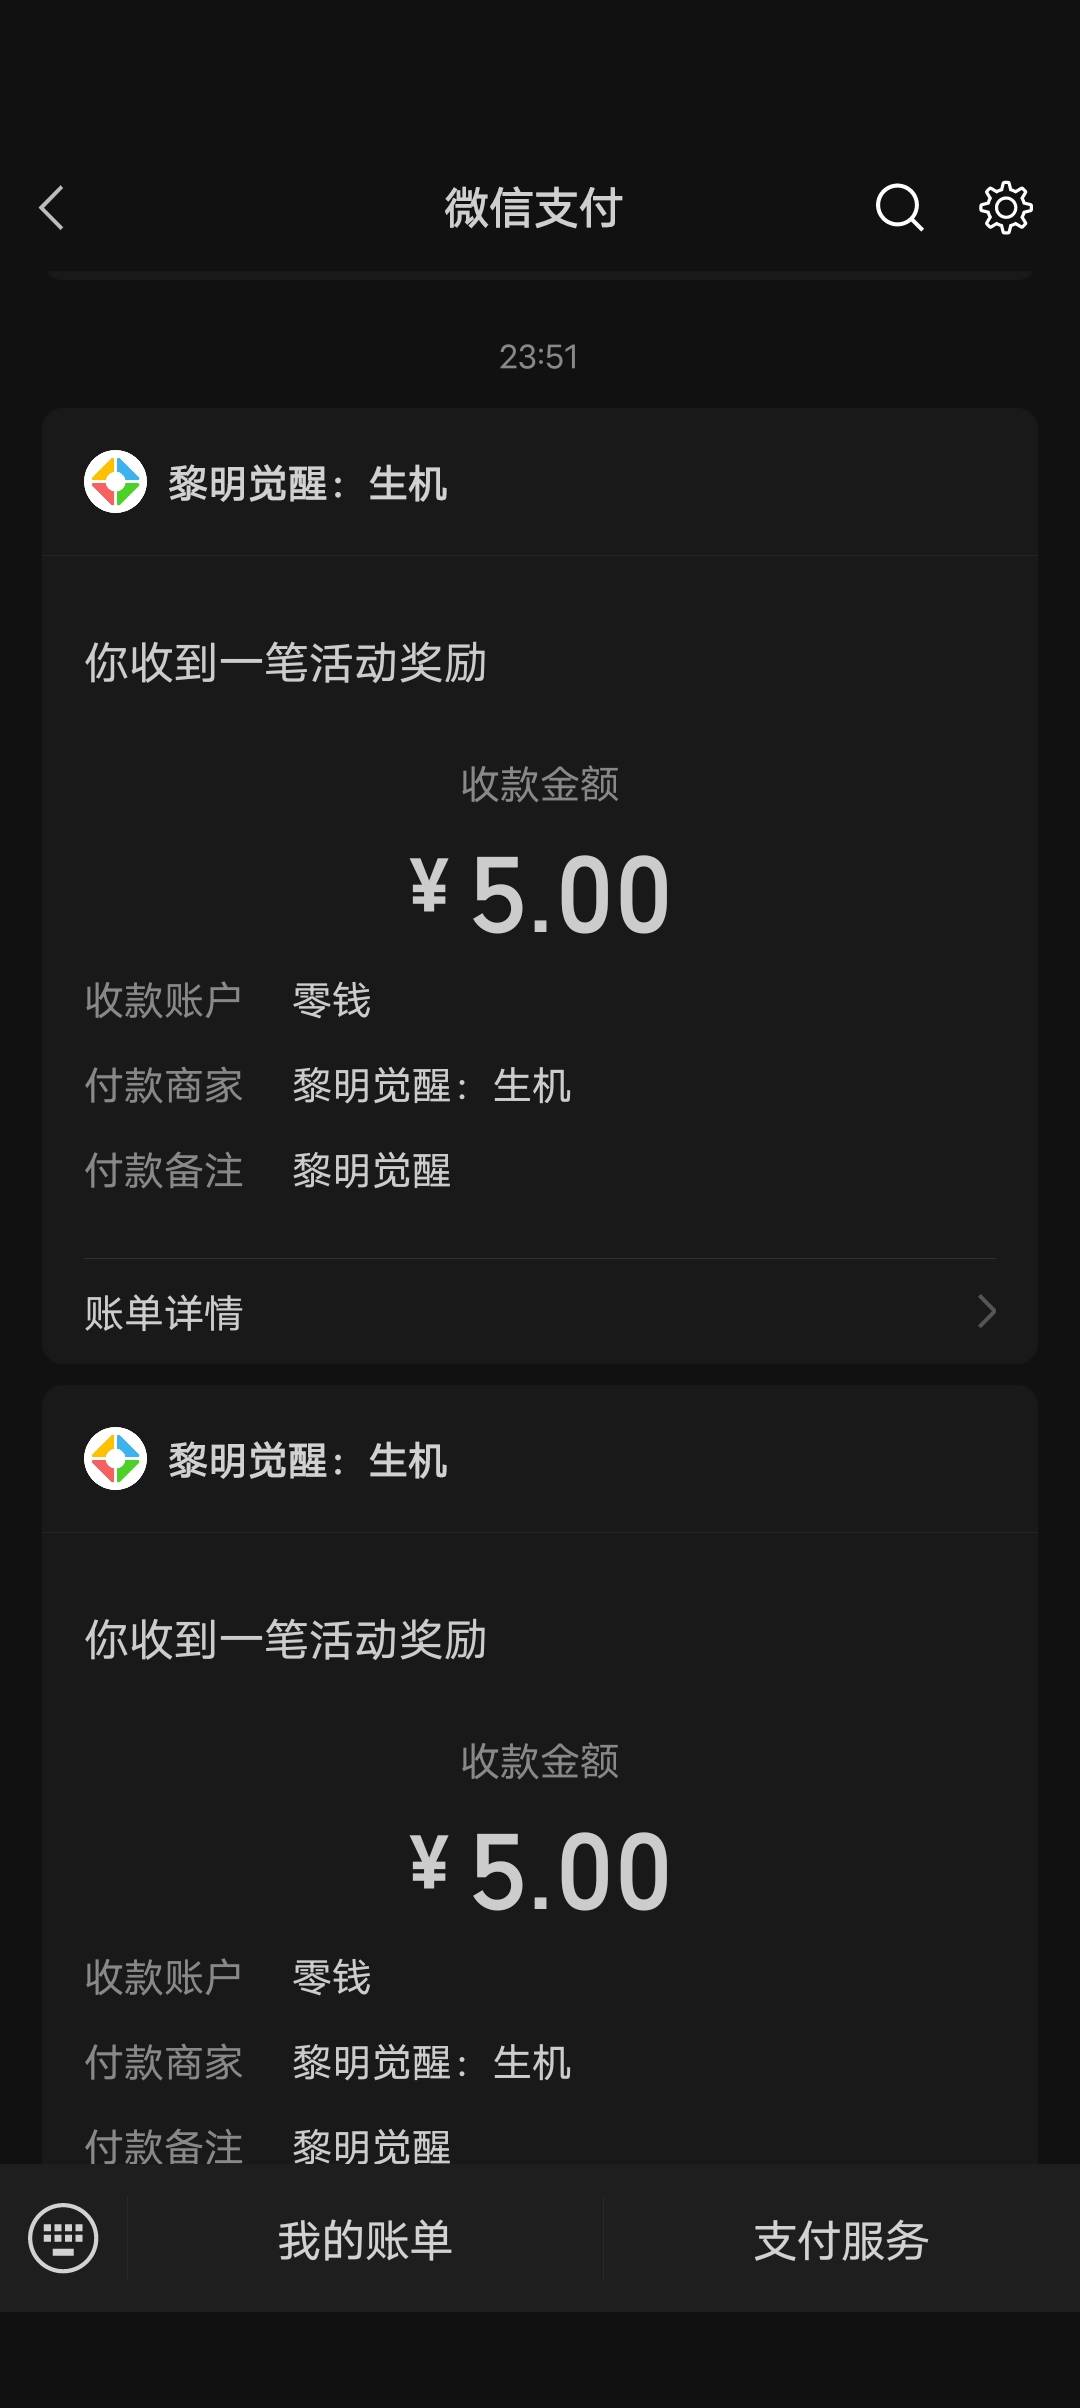This screenshot has height=2408, width=1080.
Task: Tap the first card's 黎明觉醒：生机 title
Action: [308, 484]
